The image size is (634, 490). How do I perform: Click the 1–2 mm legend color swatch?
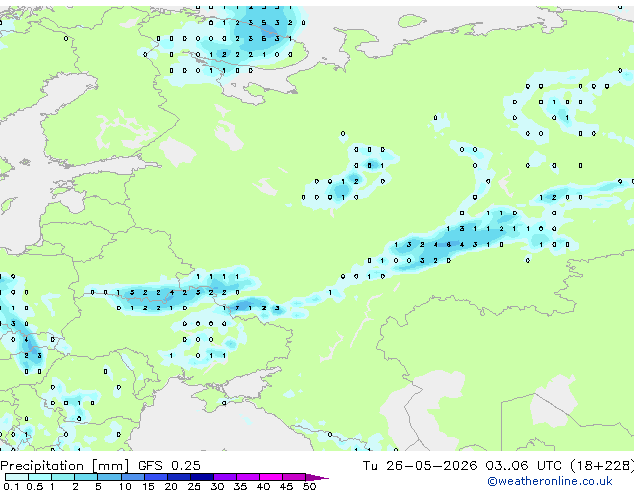click(x=63, y=477)
